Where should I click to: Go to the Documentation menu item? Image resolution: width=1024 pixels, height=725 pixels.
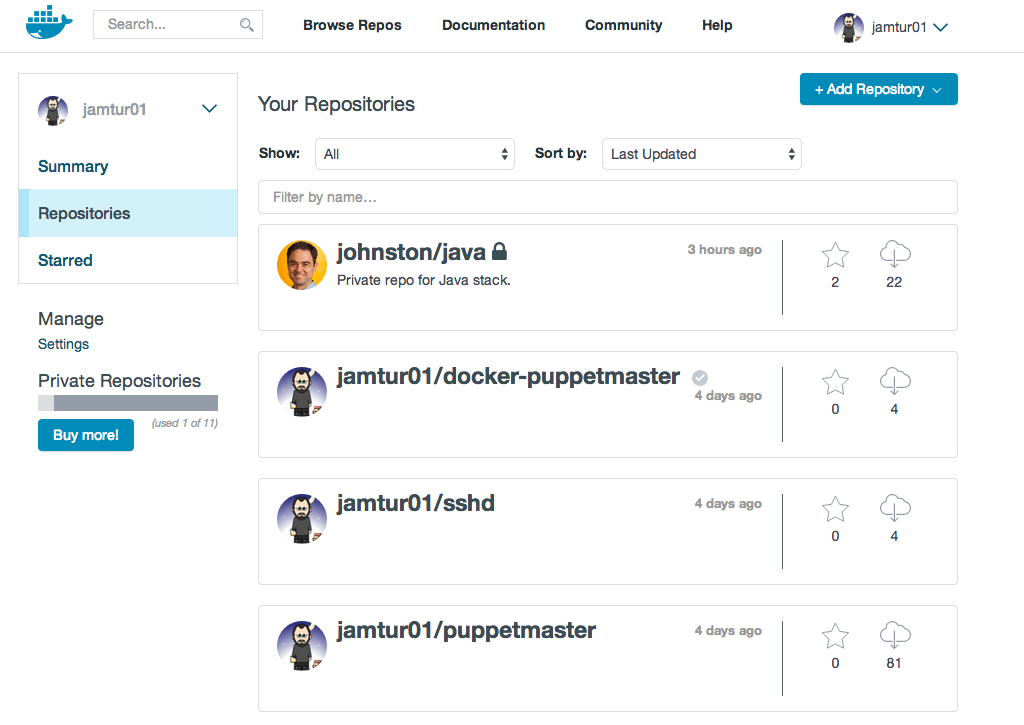[493, 25]
